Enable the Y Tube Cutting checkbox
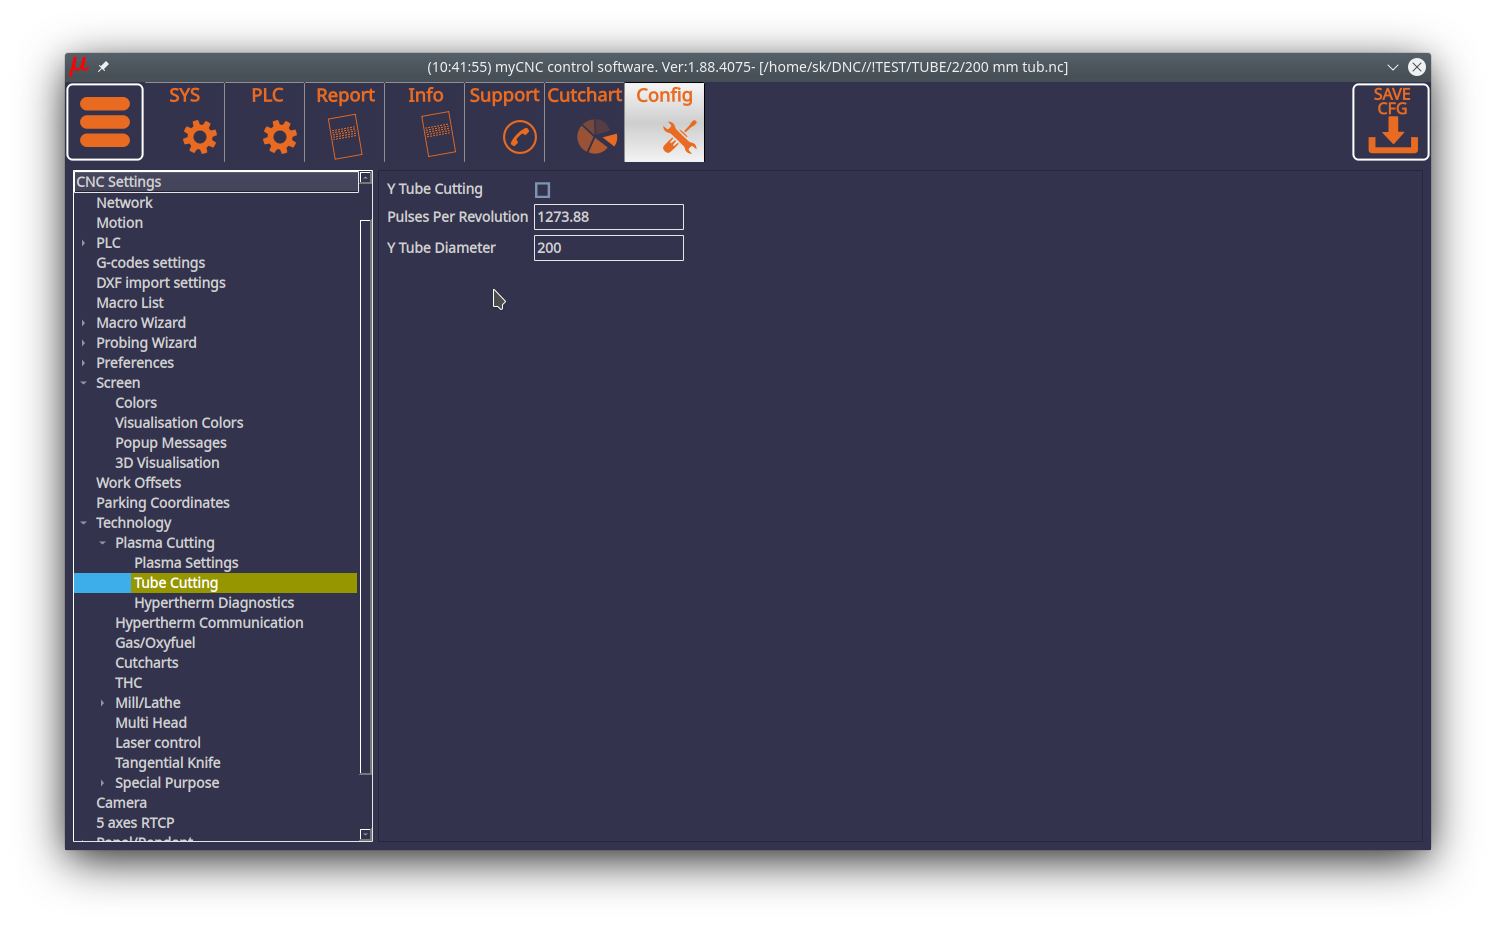Viewport: 1496px width, 927px height. click(x=543, y=190)
